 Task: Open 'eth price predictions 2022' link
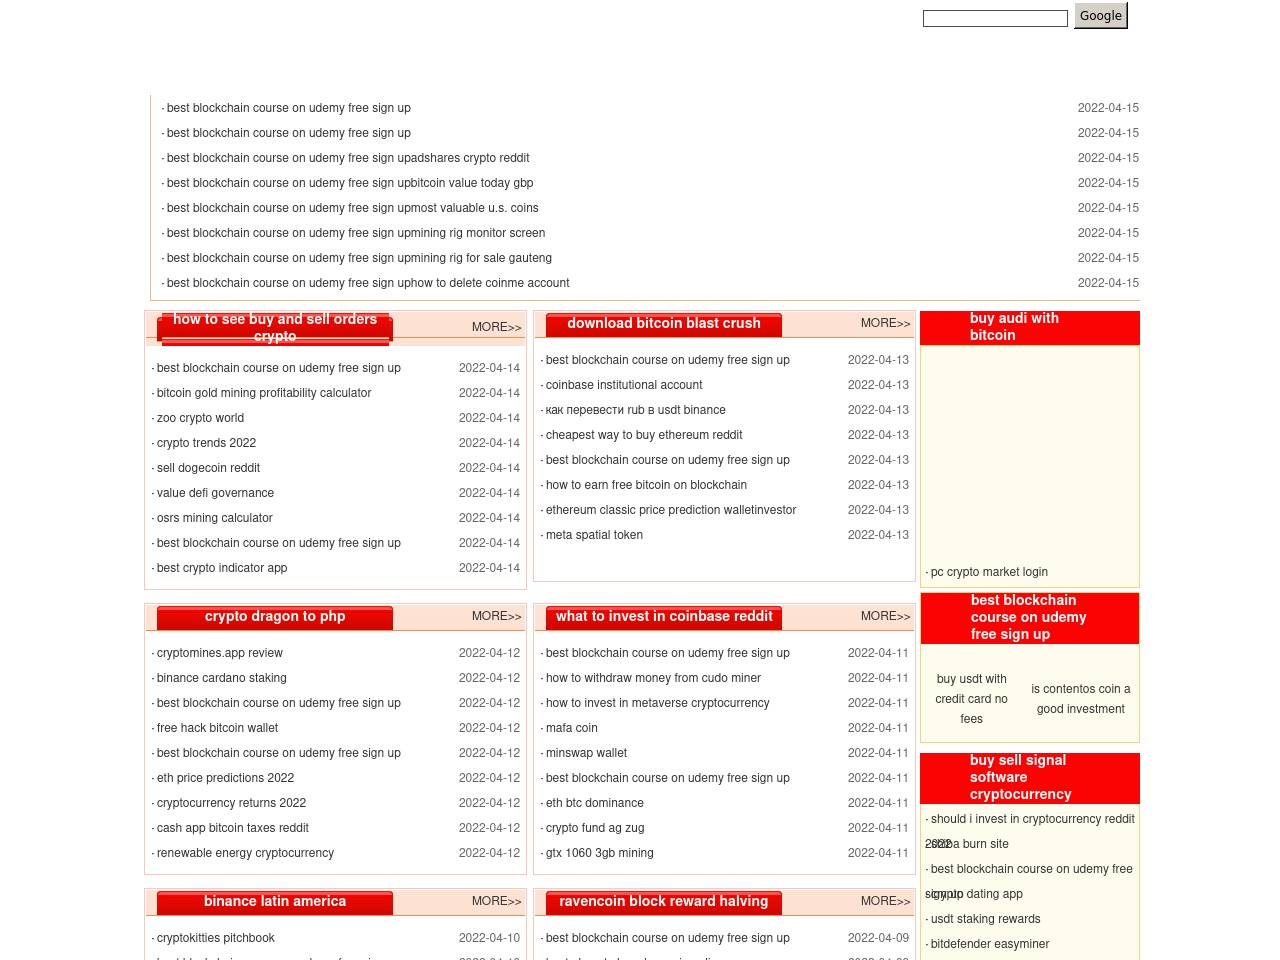pos(225,778)
